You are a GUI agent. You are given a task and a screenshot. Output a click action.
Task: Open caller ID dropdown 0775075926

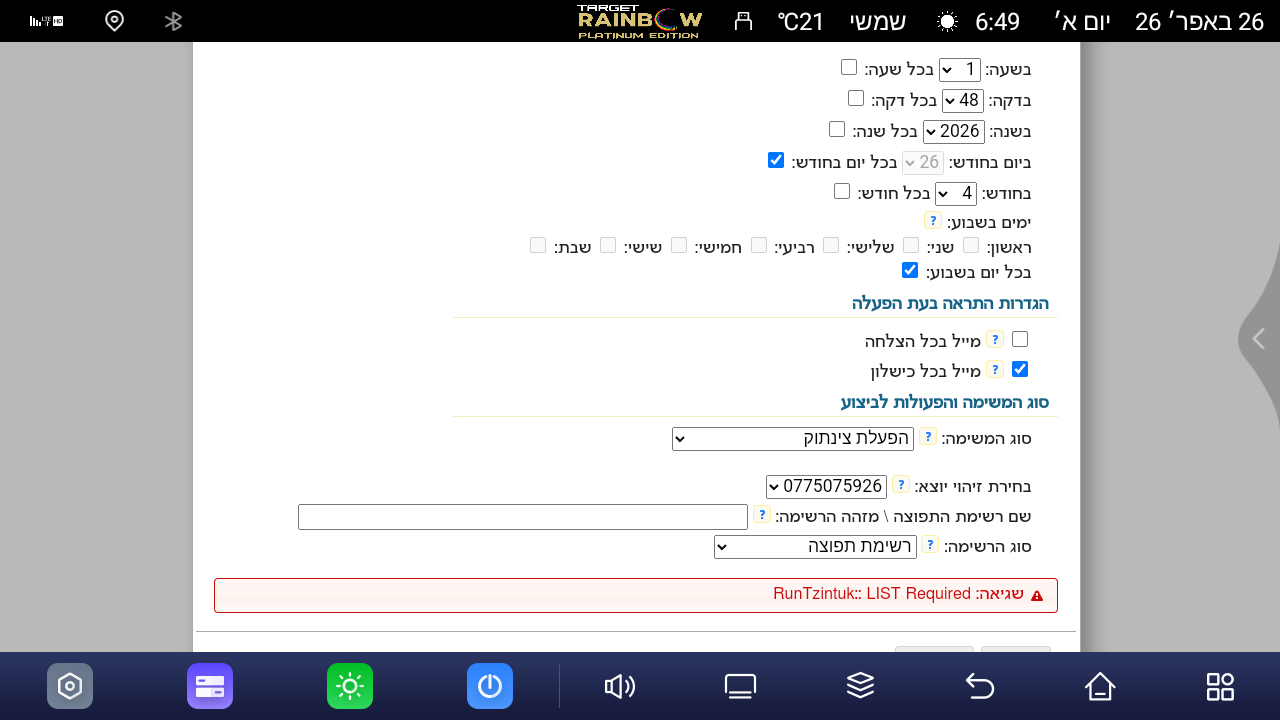[x=826, y=487]
